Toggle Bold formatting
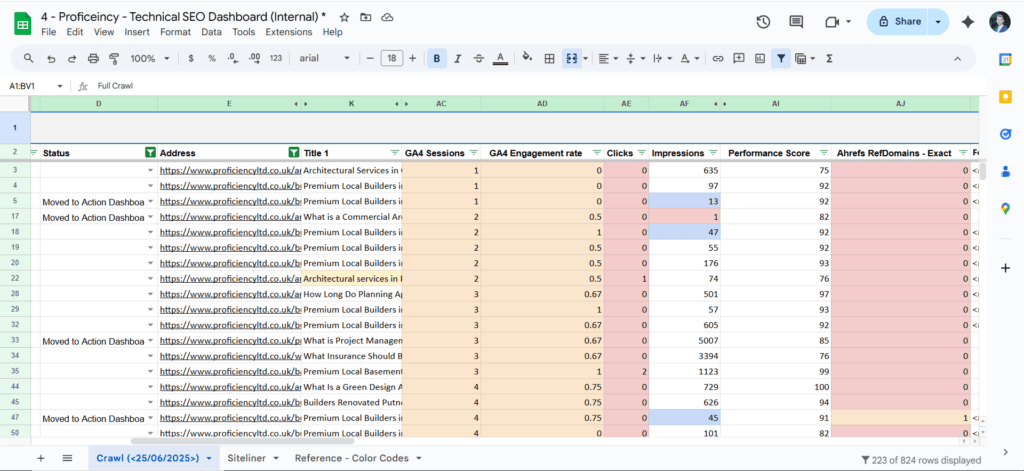 (436, 59)
